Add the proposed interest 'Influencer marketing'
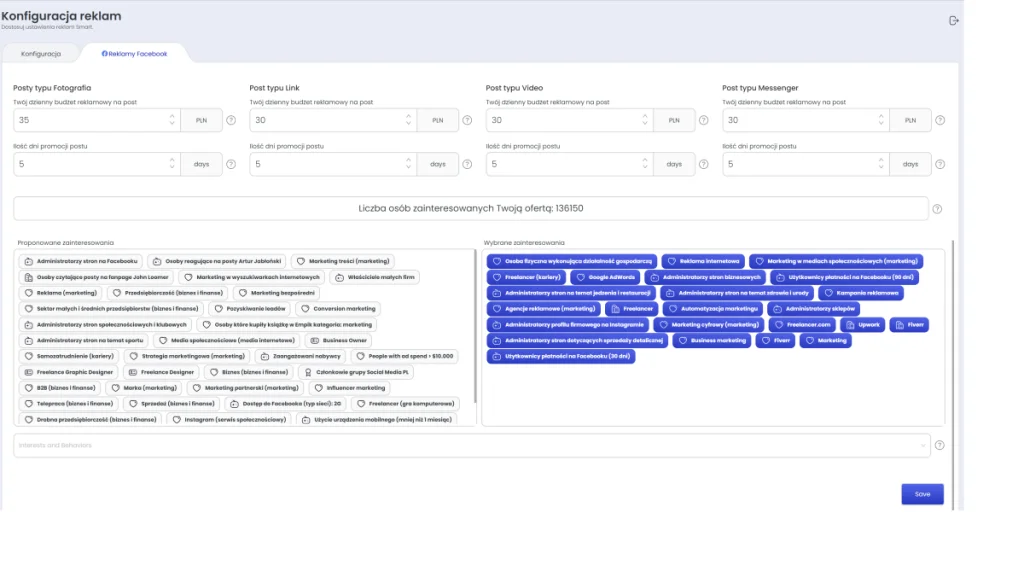 tap(350, 388)
